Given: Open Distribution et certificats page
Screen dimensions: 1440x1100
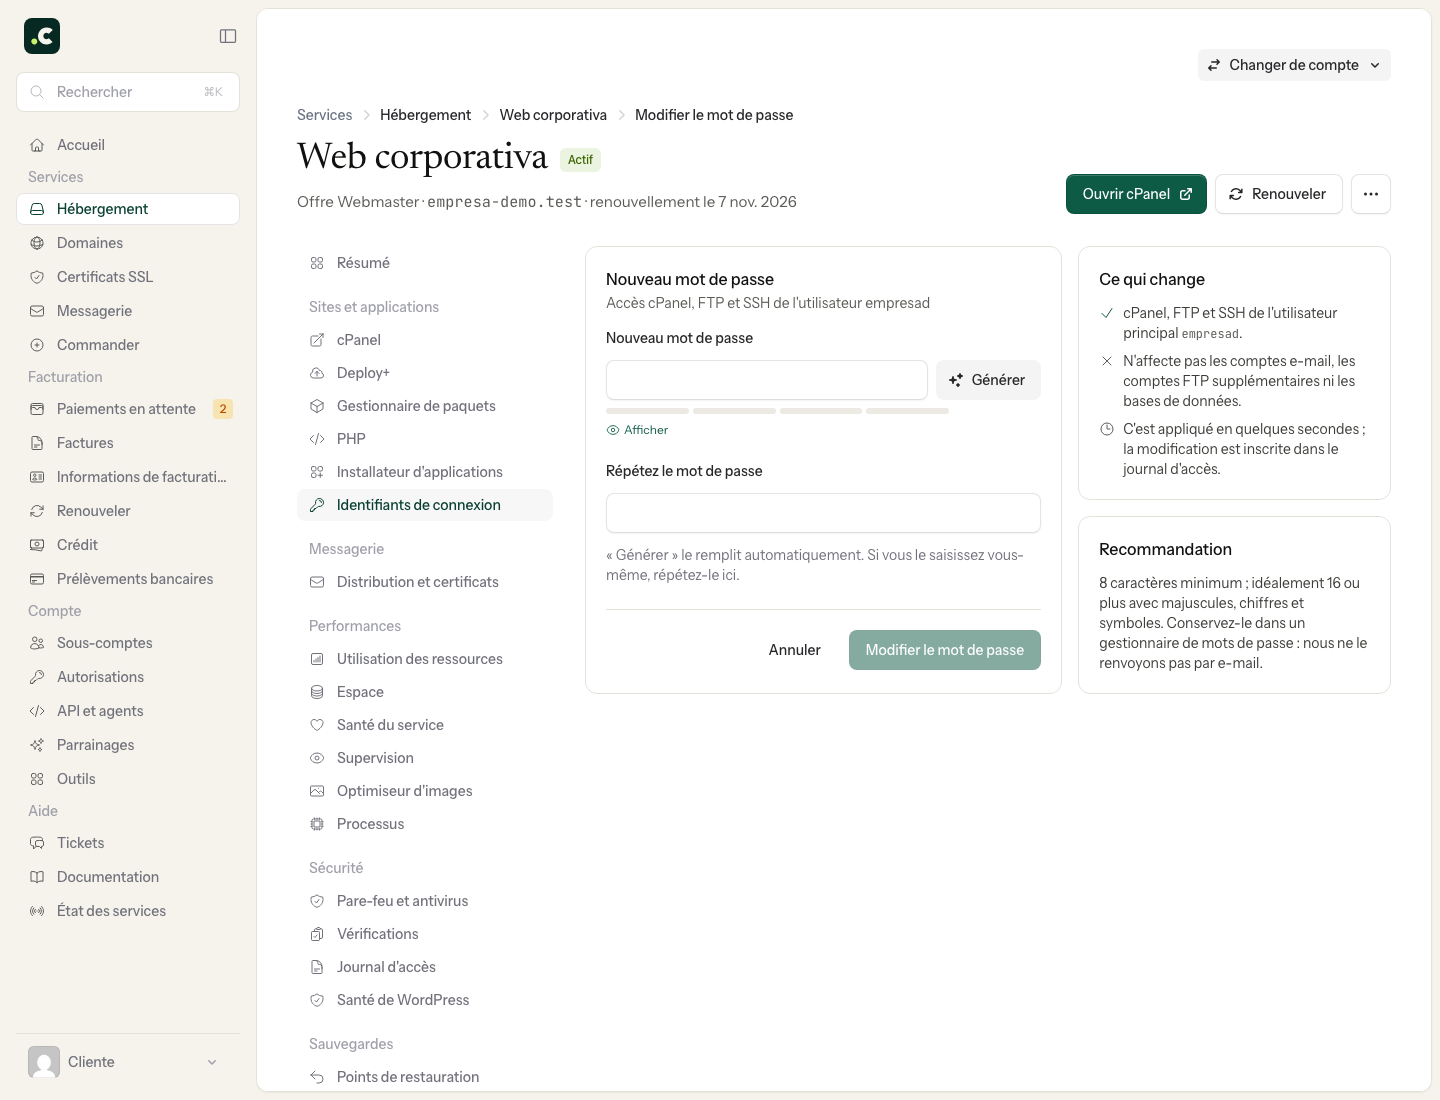Looking at the screenshot, I should 425,582.
